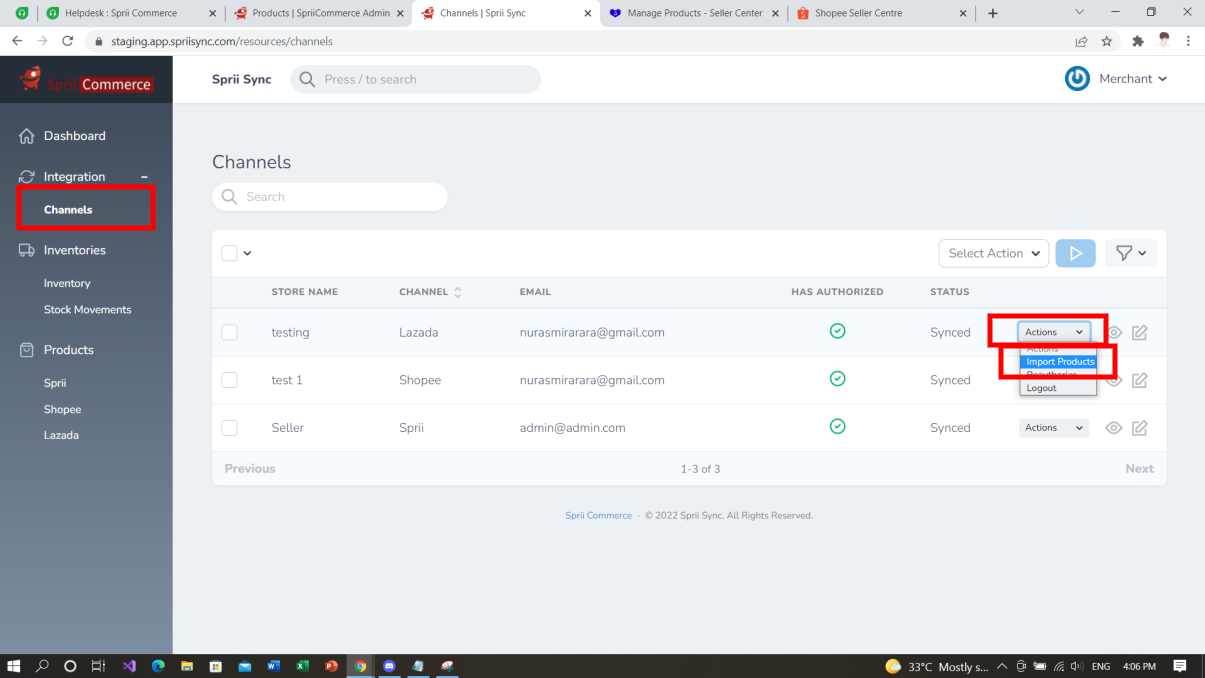Viewport: 1205px width, 678px height.
Task: Open Actions dropdown for testing row
Action: coord(1054,332)
